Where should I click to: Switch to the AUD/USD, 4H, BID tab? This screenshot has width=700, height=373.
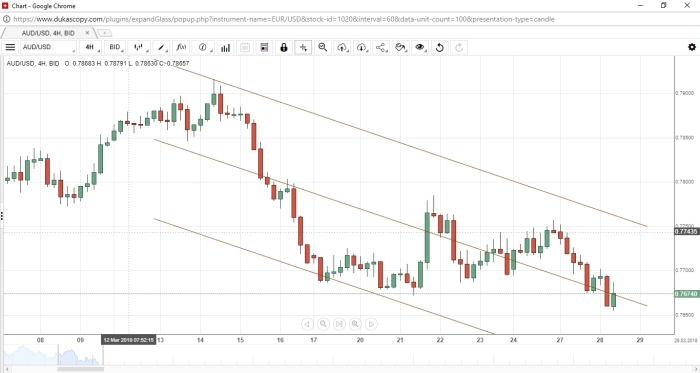pos(48,33)
